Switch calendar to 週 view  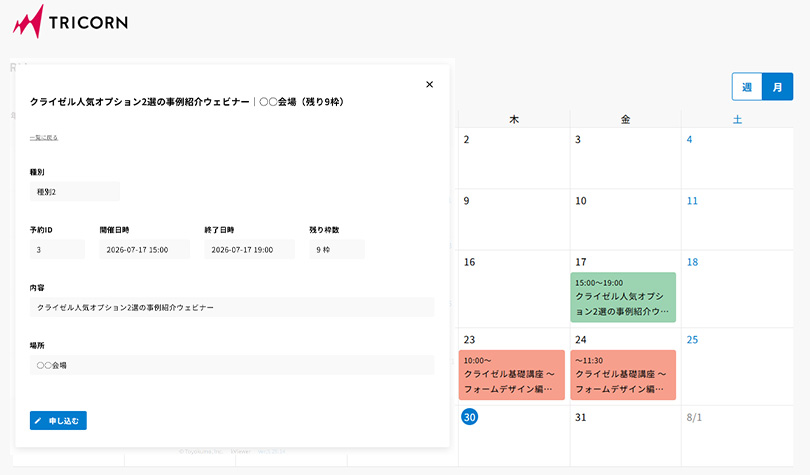coord(747,87)
